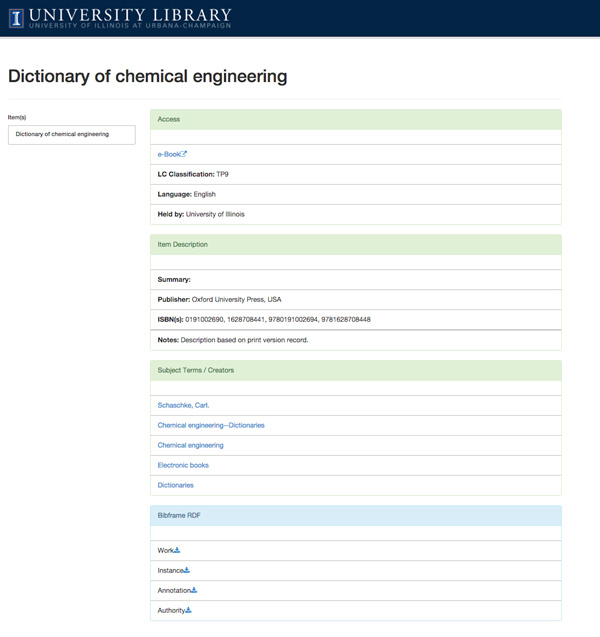Screen dimensions: 600x637
Task: Click the Item Description panel header
Action: click(355, 244)
